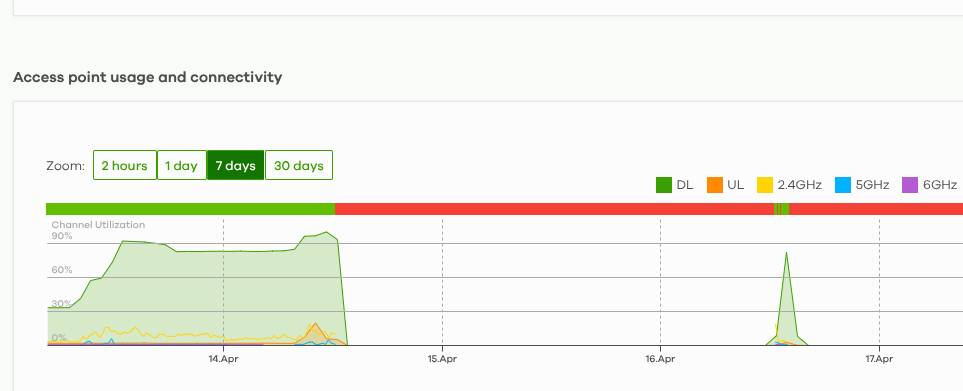This screenshot has width=963, height=391.
Task: Click the green online segment of connectivity bar
Action: click(190, 209)
